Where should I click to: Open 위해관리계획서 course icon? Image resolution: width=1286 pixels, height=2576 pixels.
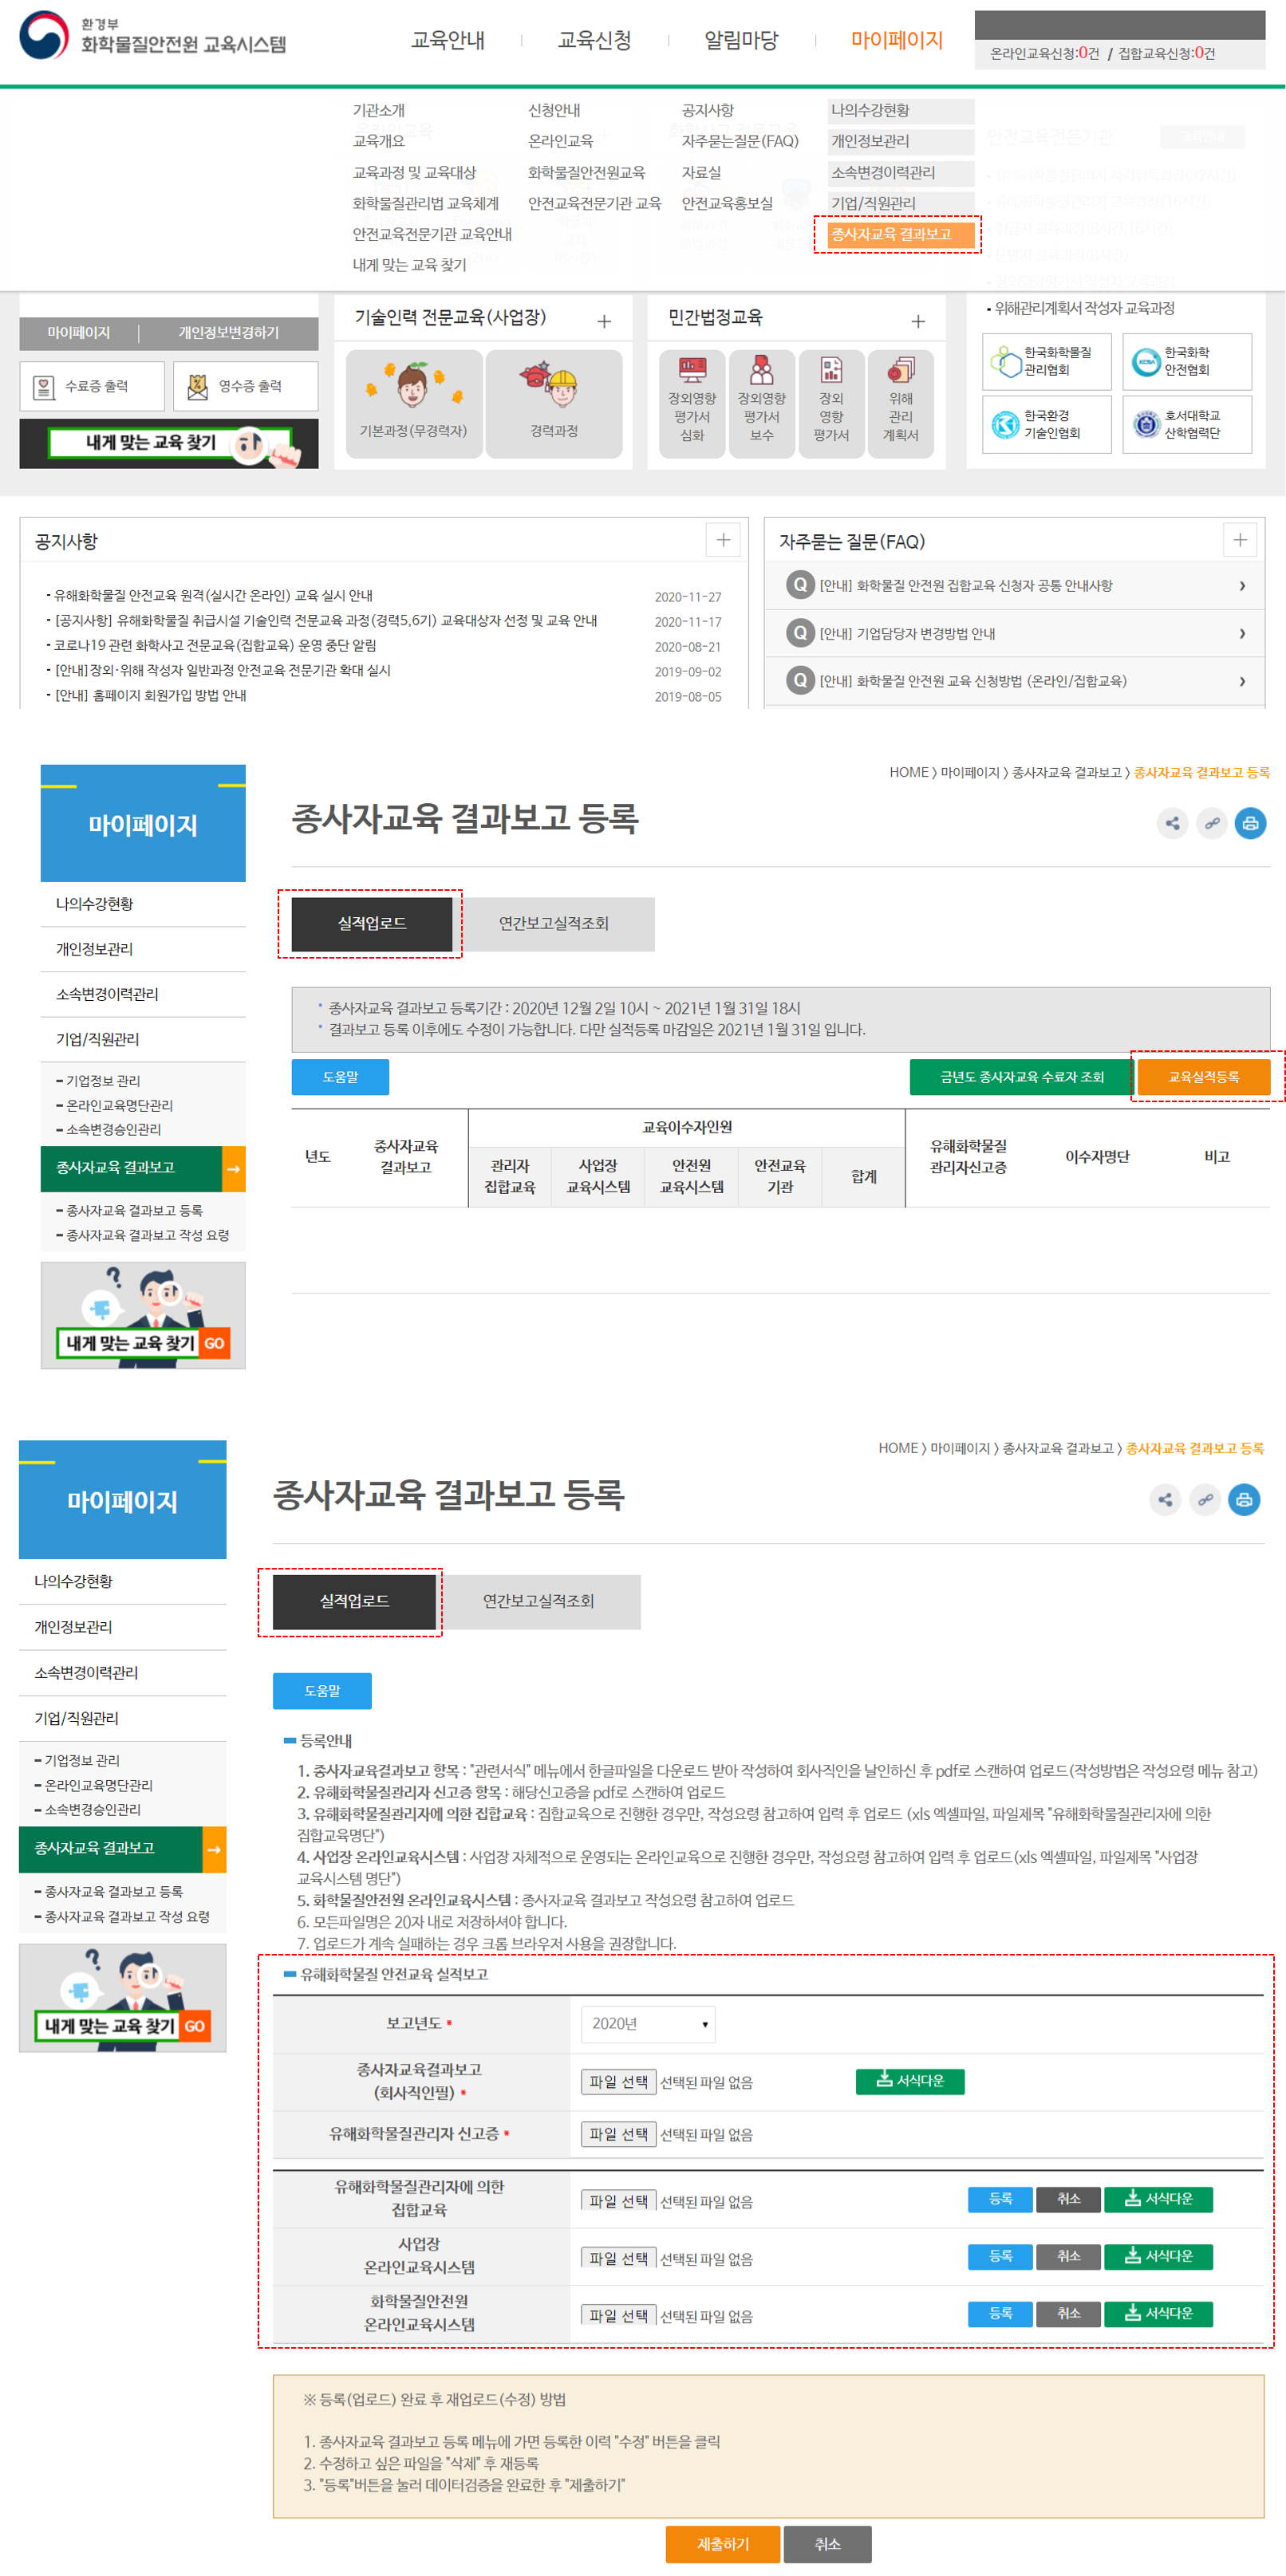(901, 403)
